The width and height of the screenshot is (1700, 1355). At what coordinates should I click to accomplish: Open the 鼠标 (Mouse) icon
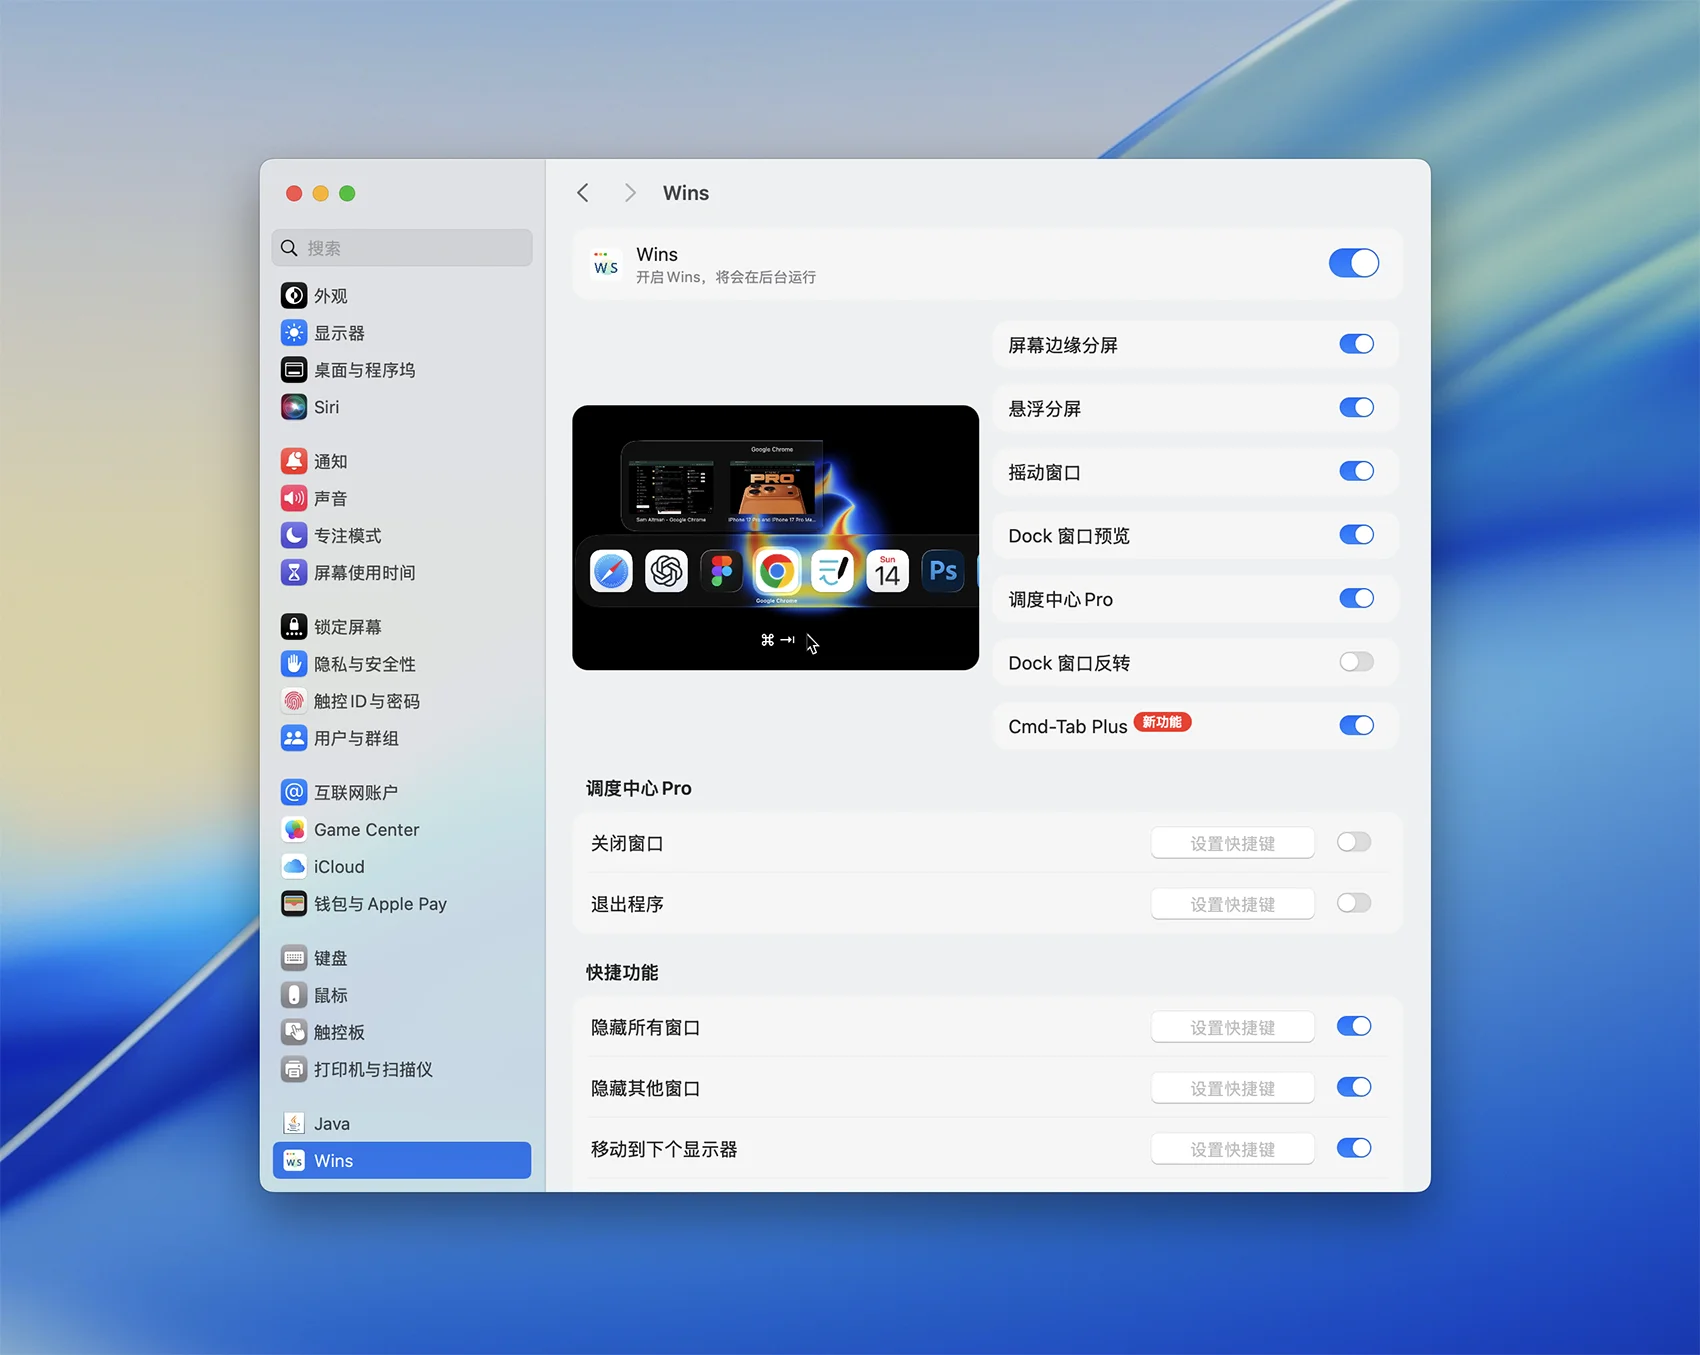click(x=294, y=995)
